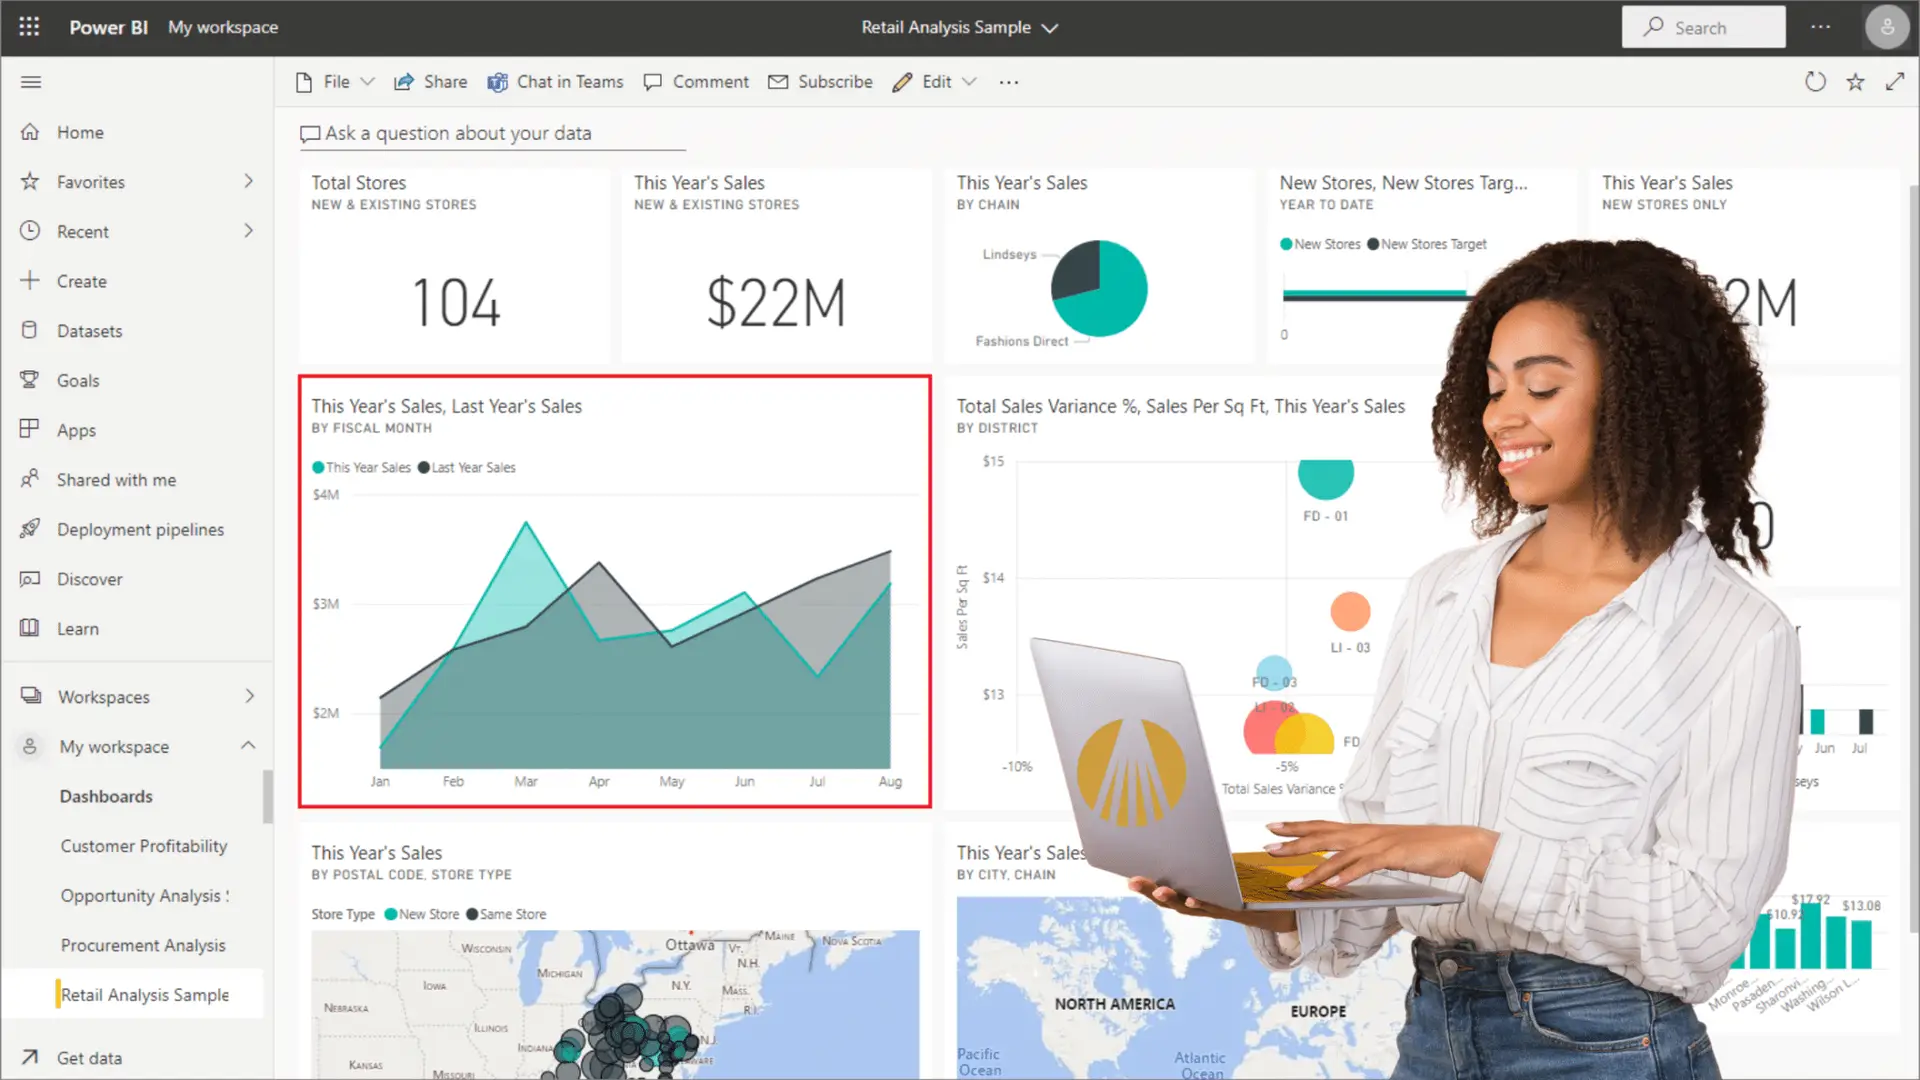The height and width of the screenshot is (1080, 1920).
Task: Enter full screen mode icon
Action: click(x=1895, y=82)
